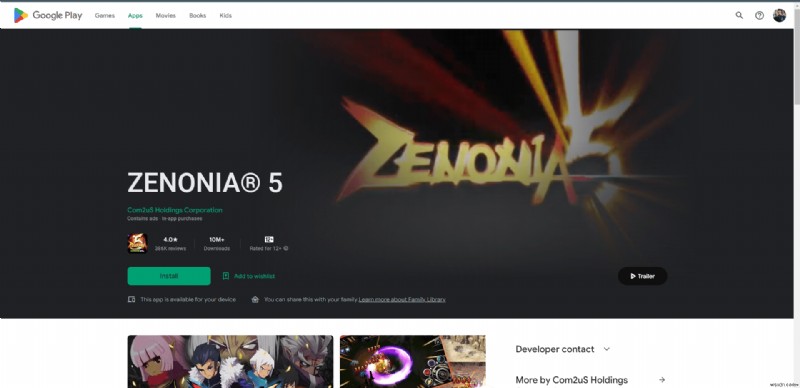Screen dimensions: 800x388
Task: Open the account profile avatar
Action: pos(779,15)
